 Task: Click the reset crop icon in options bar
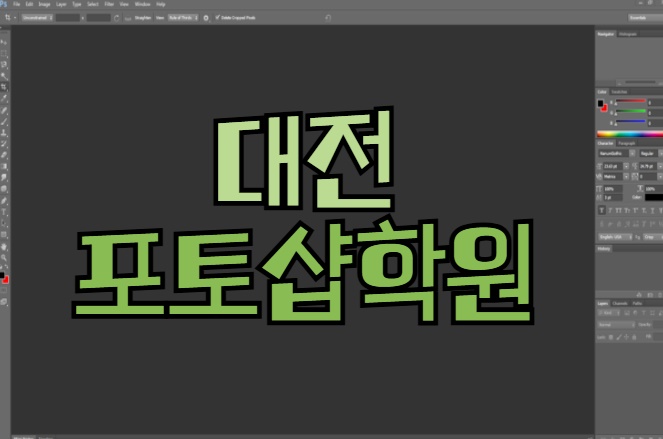(x=328, y=18)
